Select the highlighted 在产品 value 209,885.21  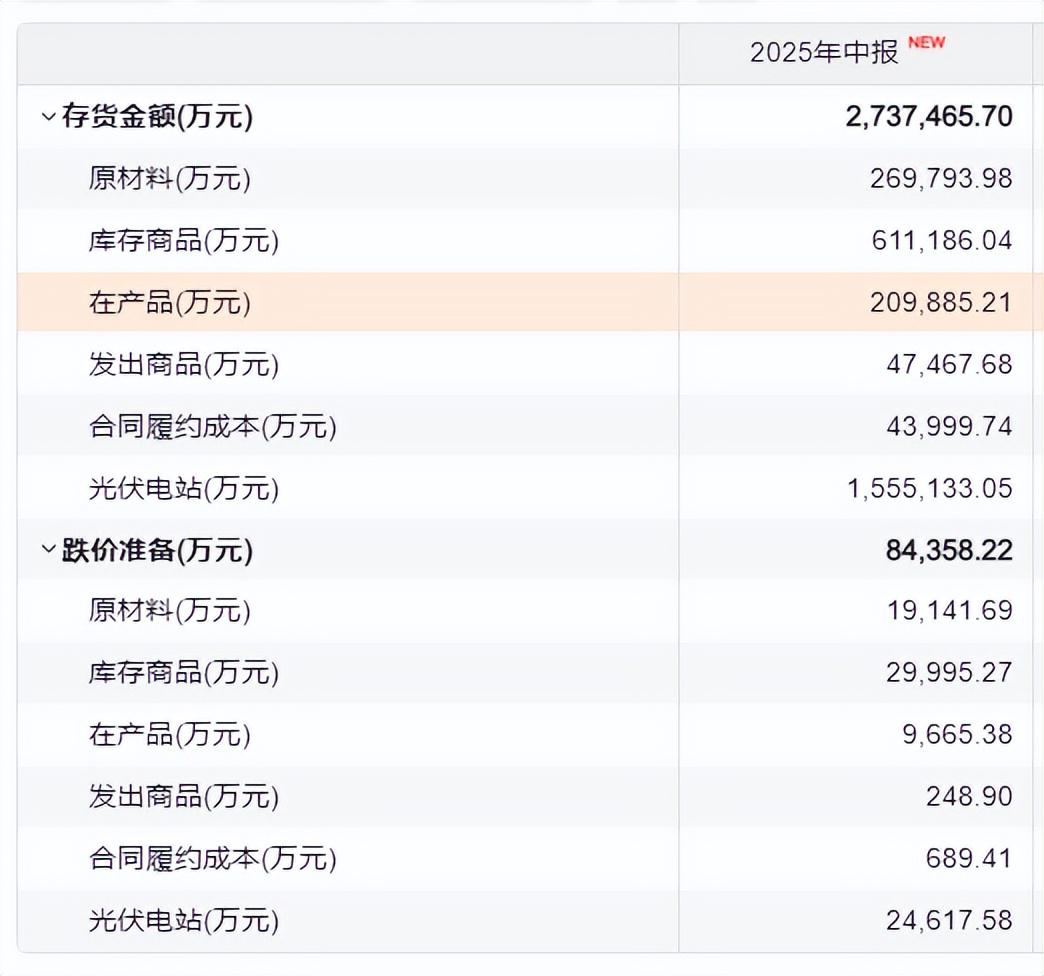tap(941, 303)
